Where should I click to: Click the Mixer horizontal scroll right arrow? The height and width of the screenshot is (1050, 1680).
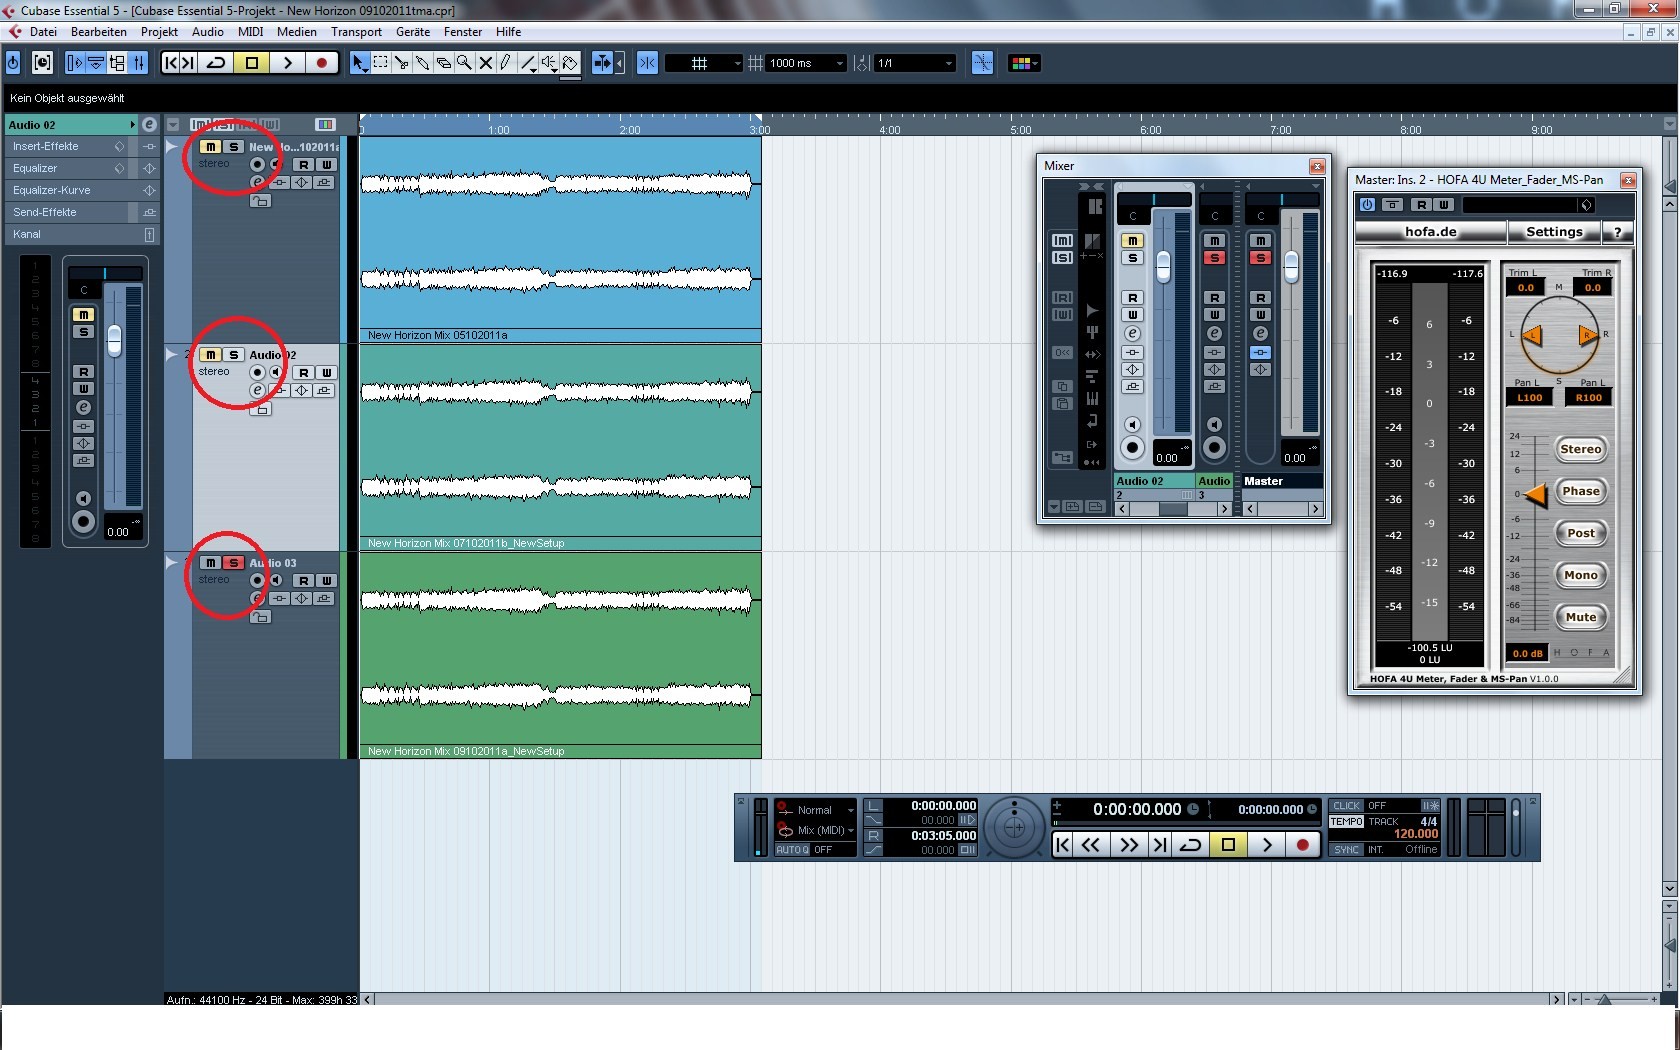[x=1224, y=509]
